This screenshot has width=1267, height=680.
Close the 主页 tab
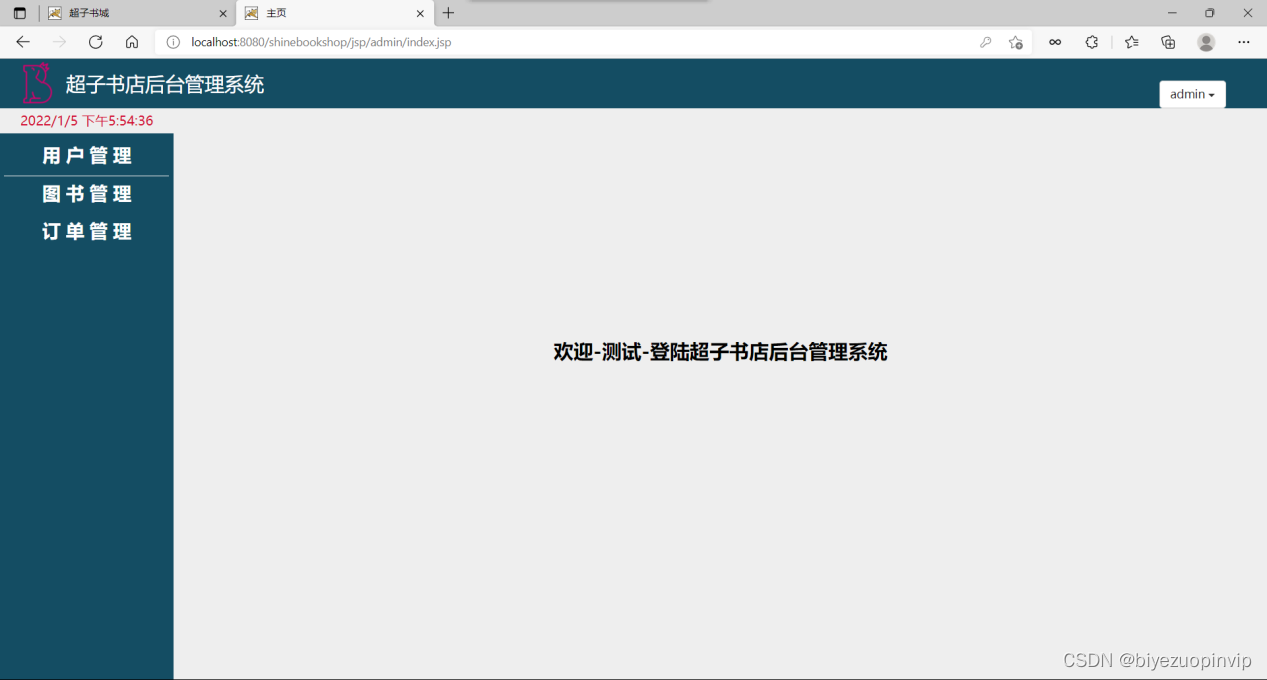click(x=420, y=13)
